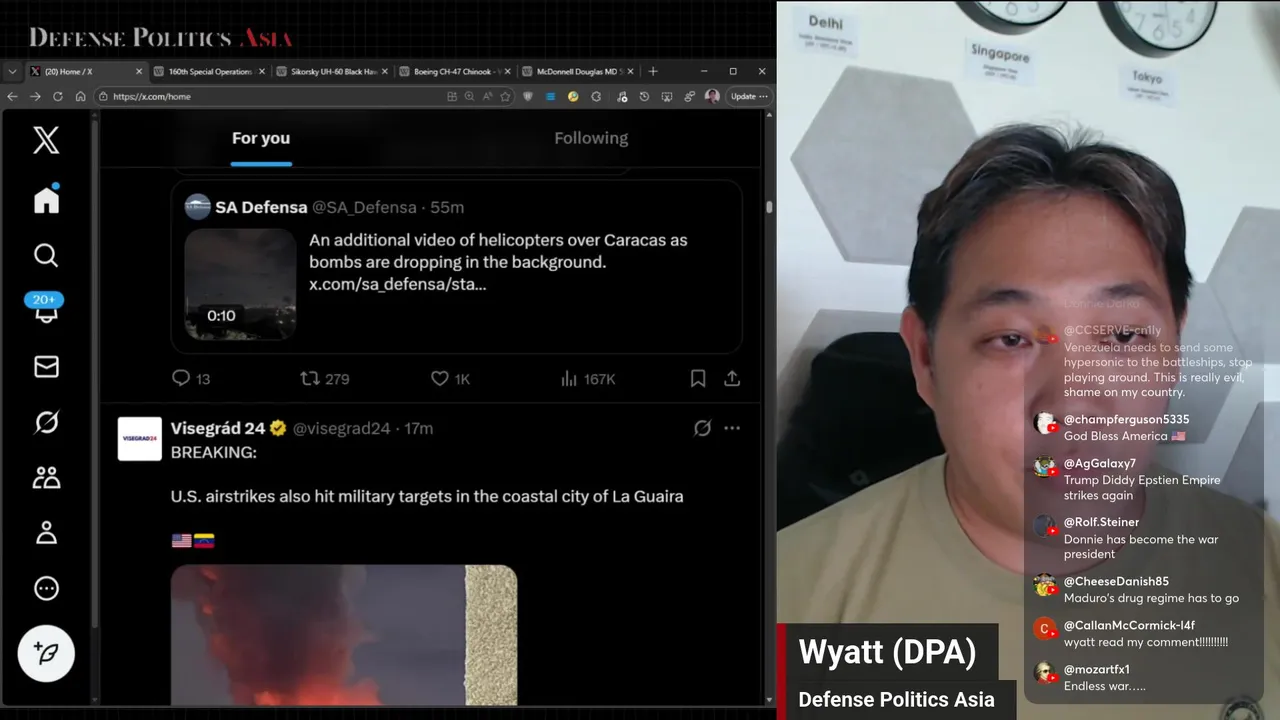Open the more options on Visegrád 24 post

point(732,428)
